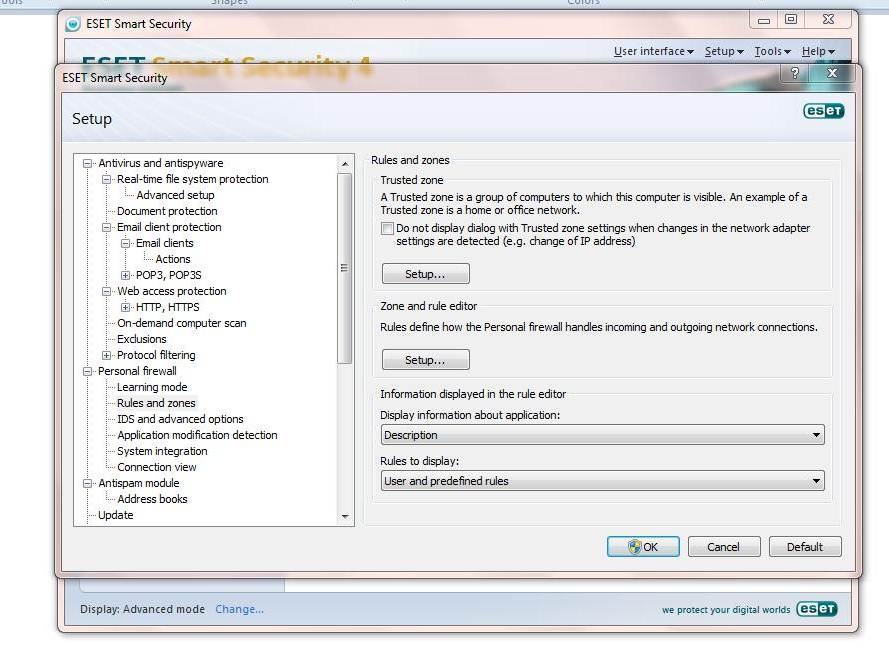Viewport: 889px width, 647px height.
Task: Select Document protection tree item
Action: [167, 211]
